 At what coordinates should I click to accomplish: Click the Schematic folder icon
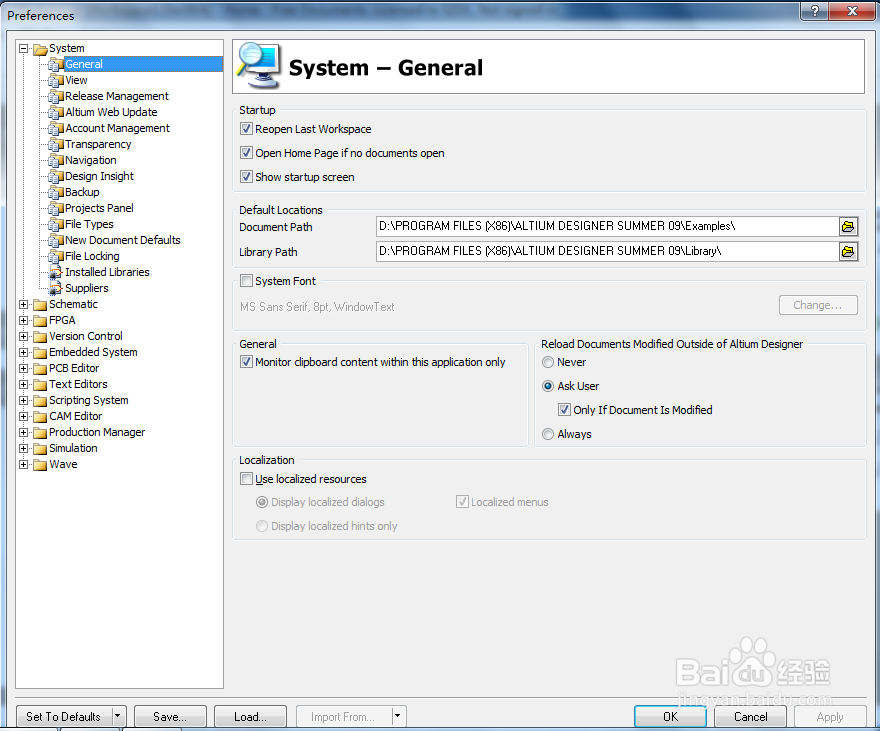(40, 305)
